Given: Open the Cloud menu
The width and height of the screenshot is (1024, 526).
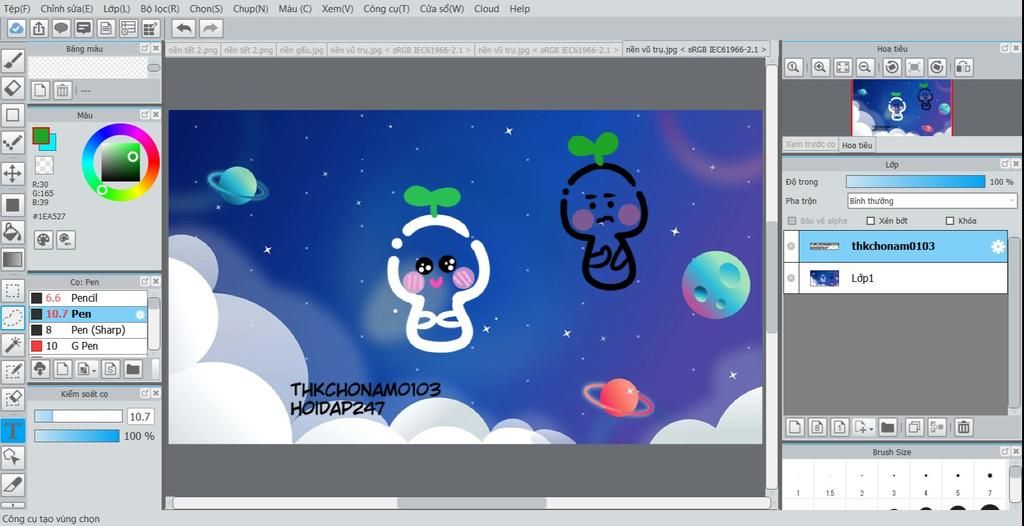Looking at the screenshot, I should [487, 8].
